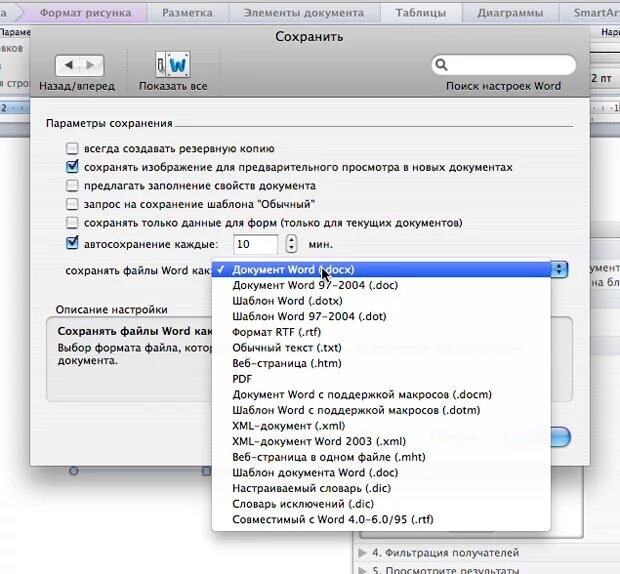Pick Шаблон документа Word (.doc)
Screen dimensions: 620x574
[x=382, y=472]
